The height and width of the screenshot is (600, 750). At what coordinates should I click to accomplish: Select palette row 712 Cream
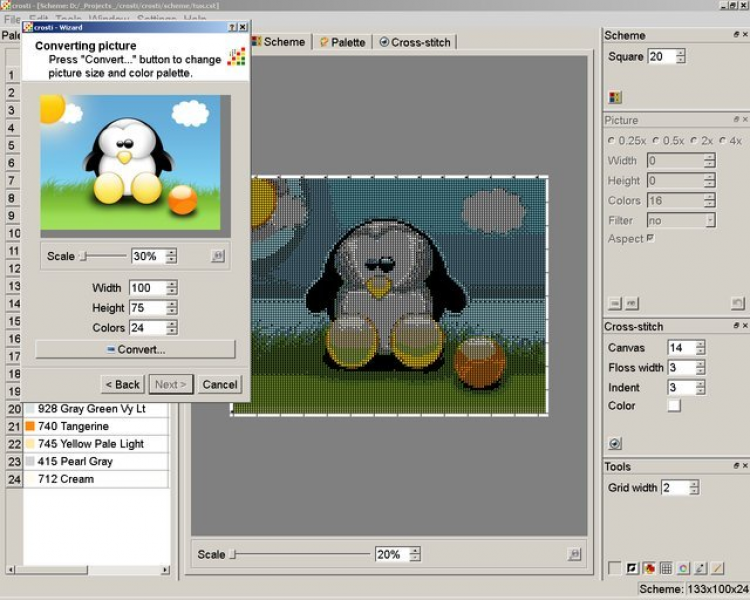(97, 479)
